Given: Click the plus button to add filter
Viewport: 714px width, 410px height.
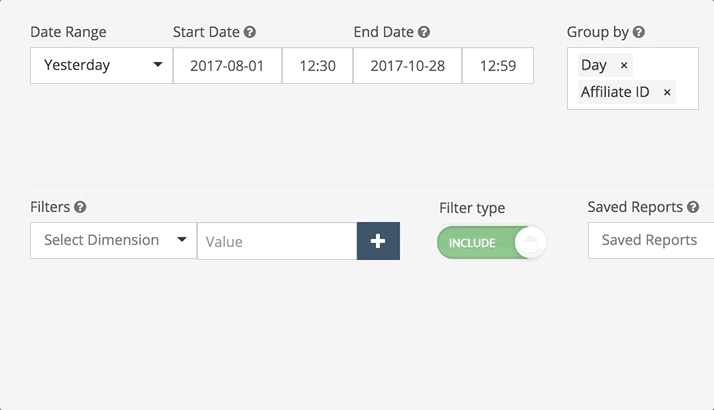Looking at the screenshot, I should pos(378,241).
